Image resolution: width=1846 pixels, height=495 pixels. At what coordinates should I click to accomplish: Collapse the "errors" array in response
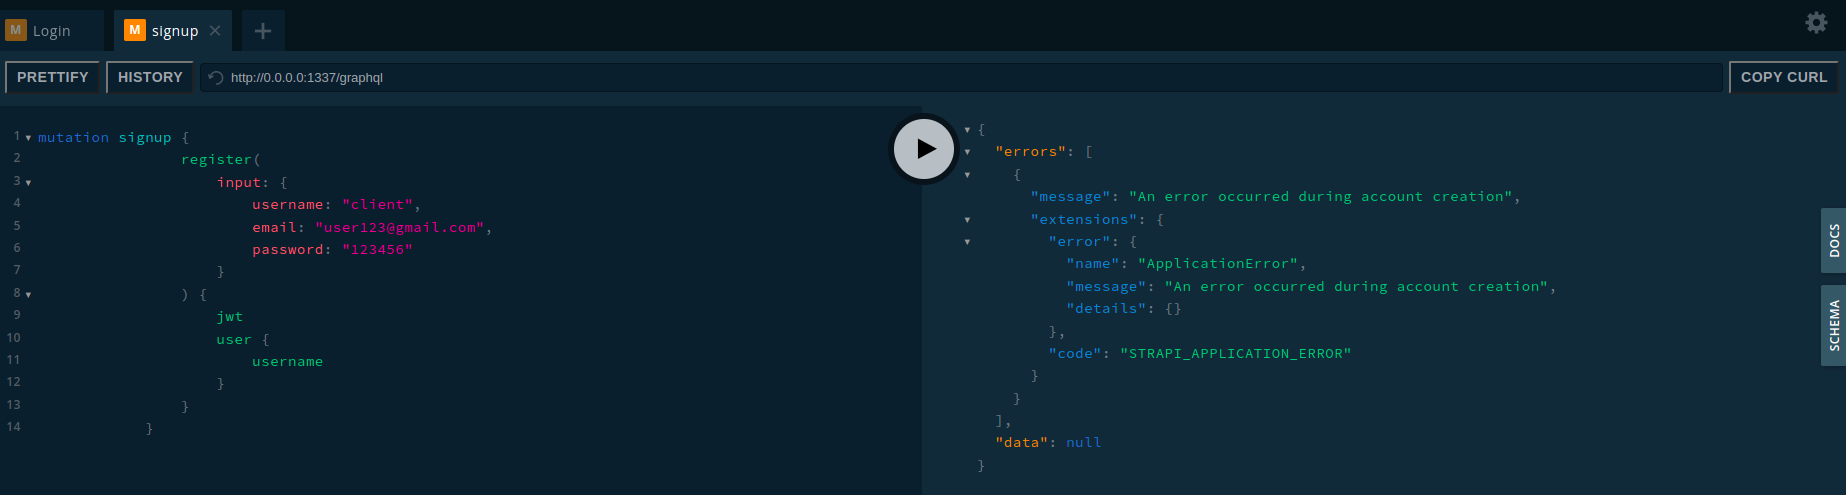coord(967,152)
